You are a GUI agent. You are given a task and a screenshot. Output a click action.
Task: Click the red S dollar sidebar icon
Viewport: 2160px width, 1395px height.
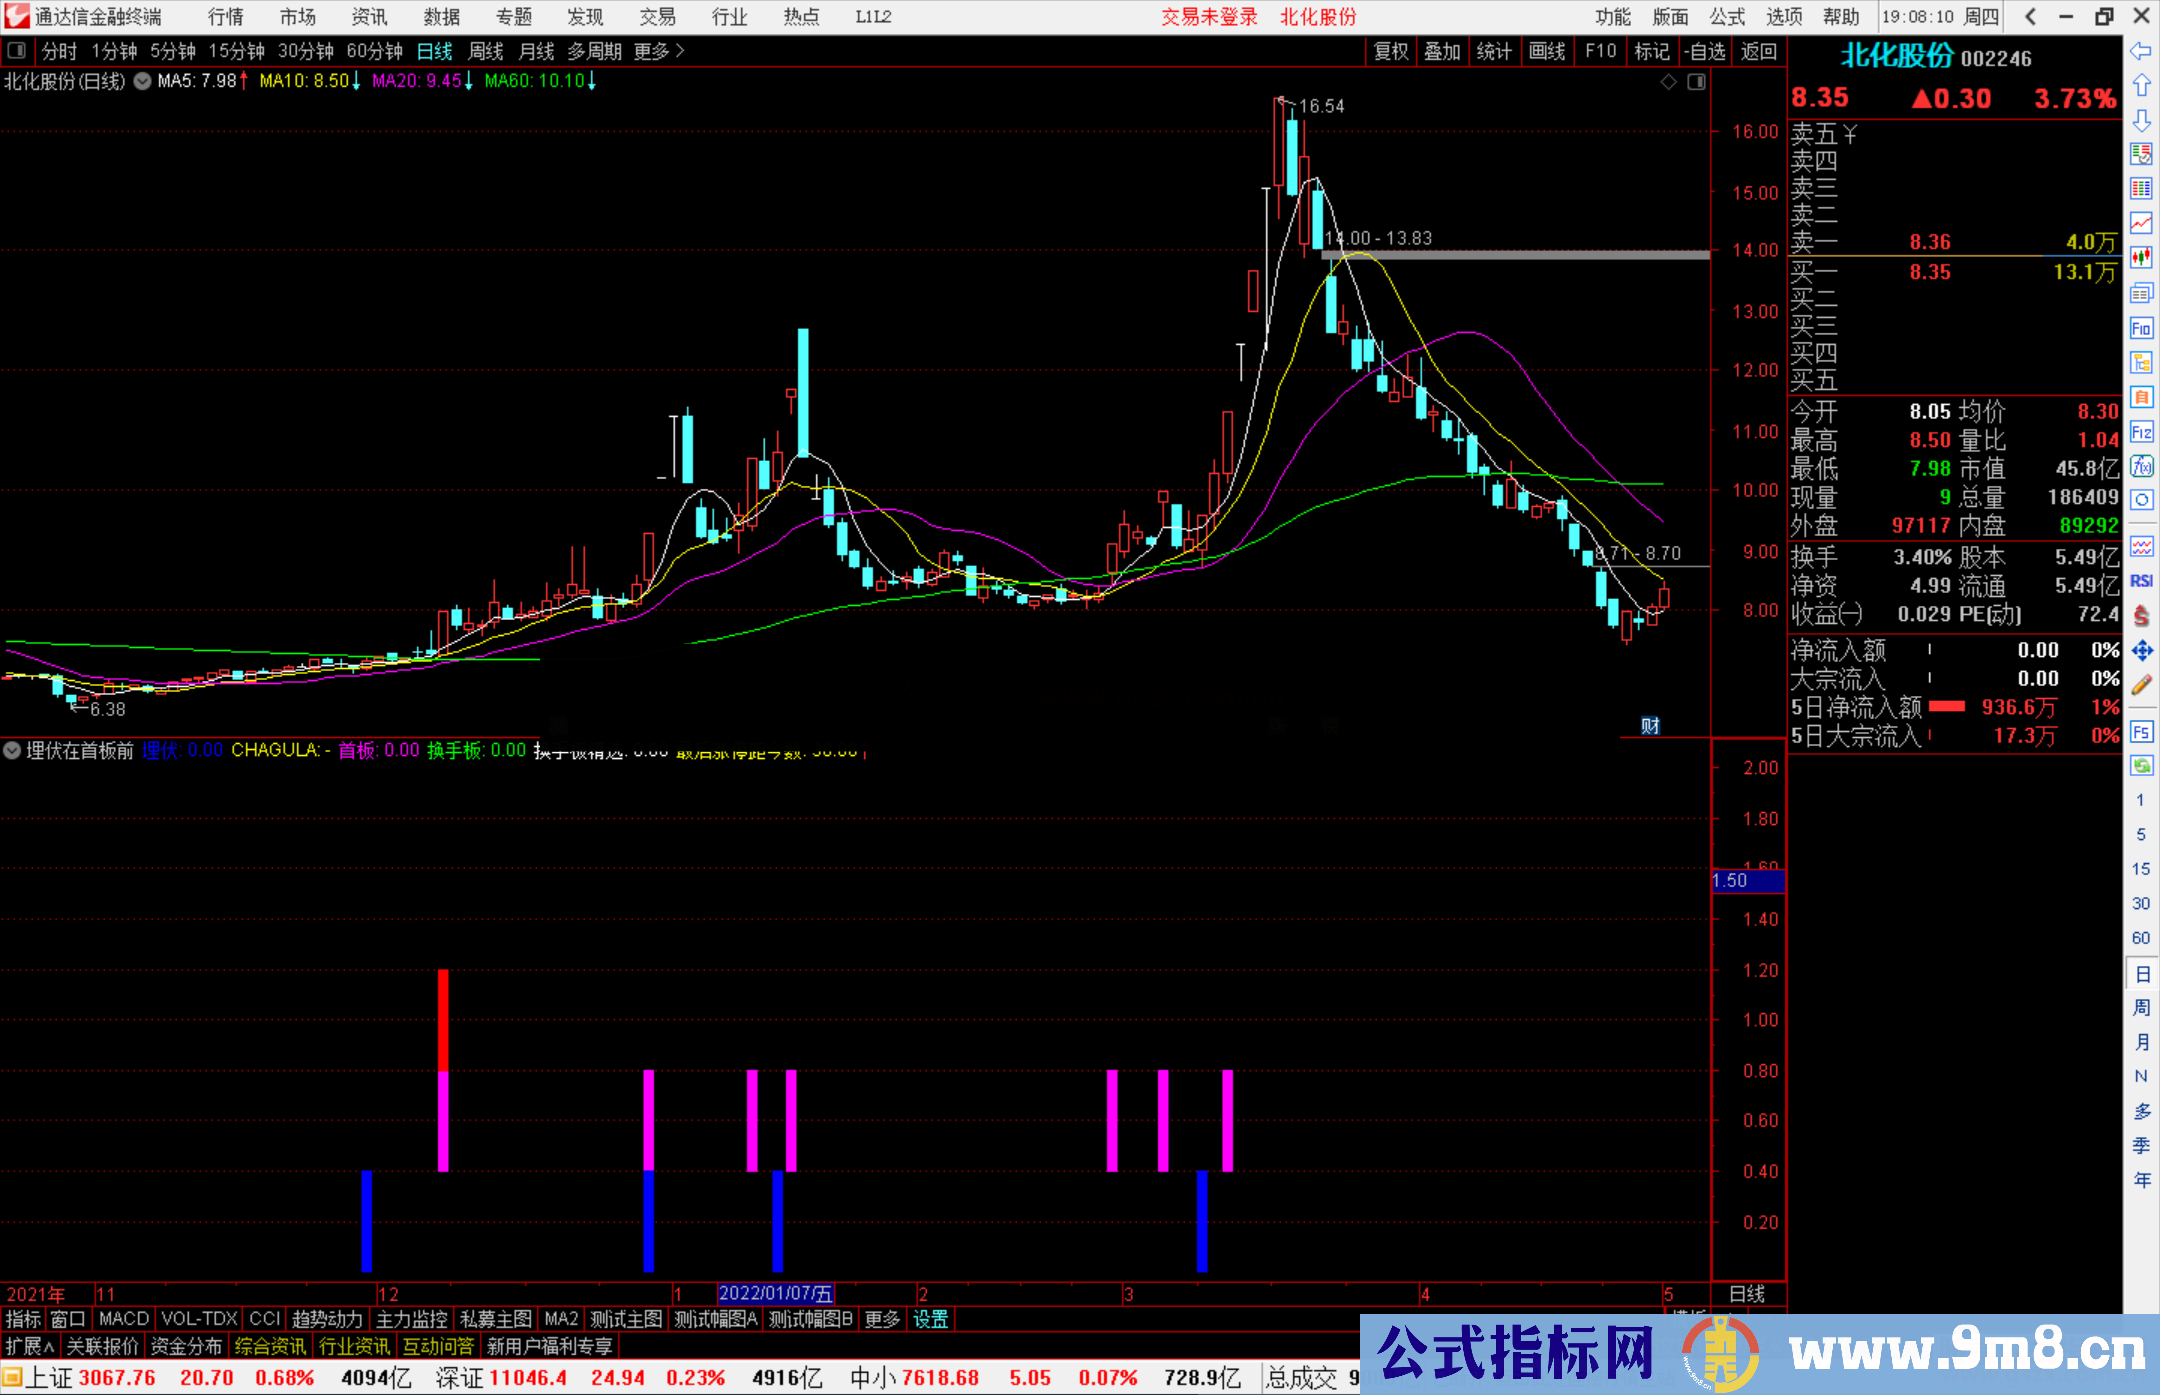tap(2141, 616)
